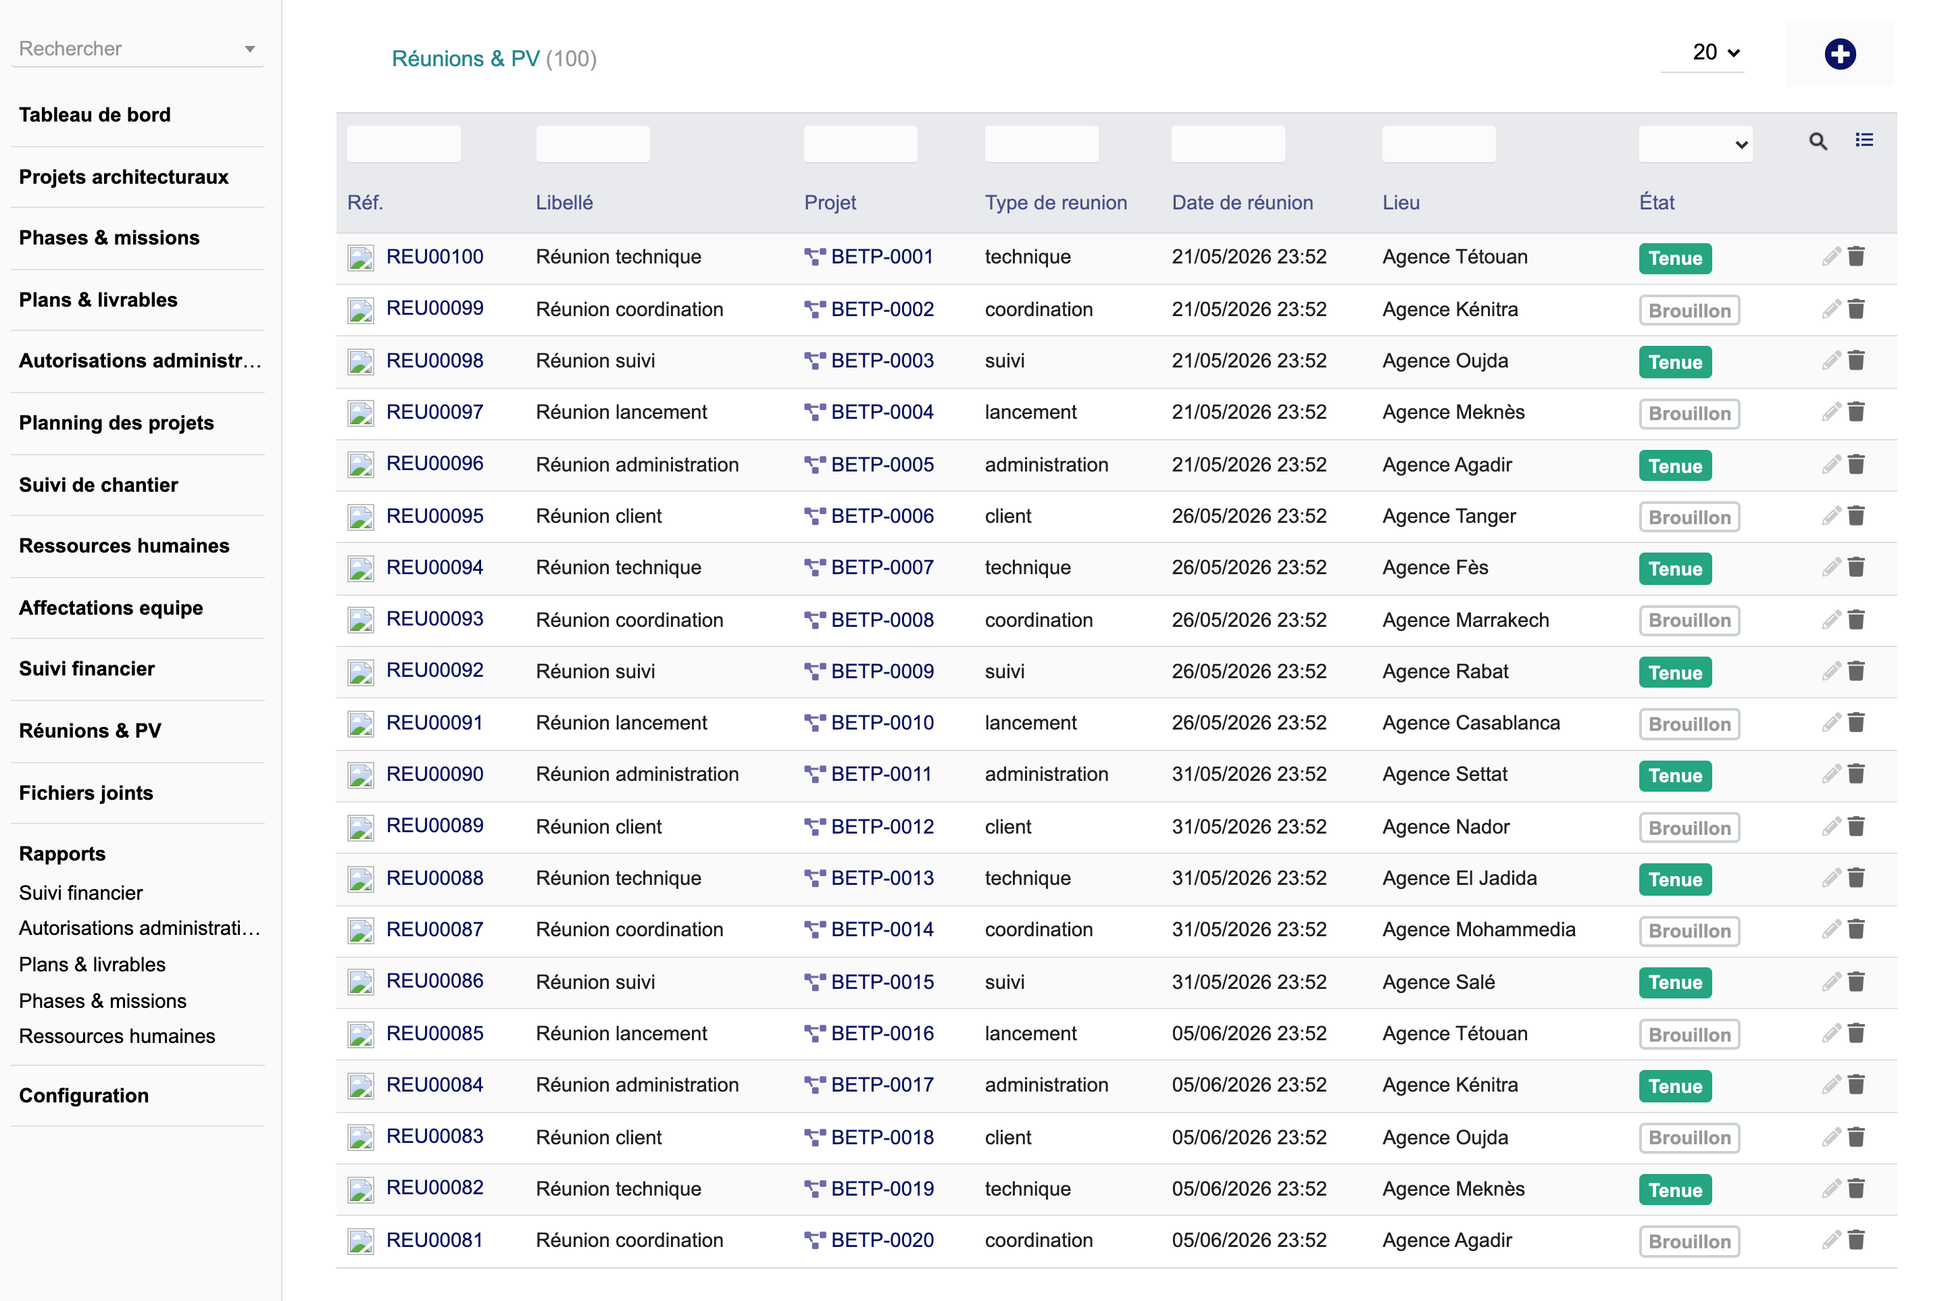Sort by Réf. column header
The image size is (1946, 1301).
365,203
